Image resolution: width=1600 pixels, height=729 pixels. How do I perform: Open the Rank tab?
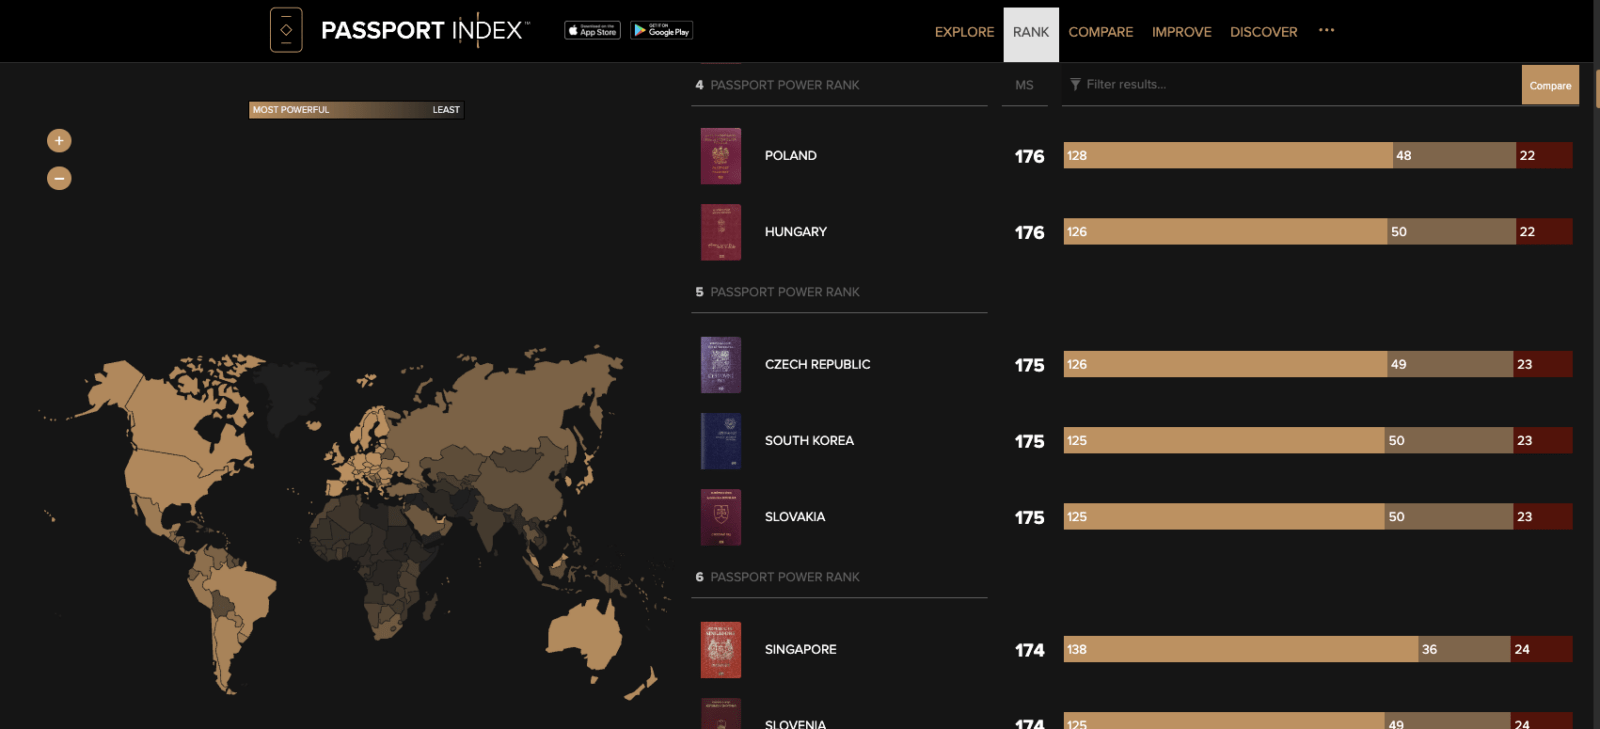click(x=1031, y=34)
